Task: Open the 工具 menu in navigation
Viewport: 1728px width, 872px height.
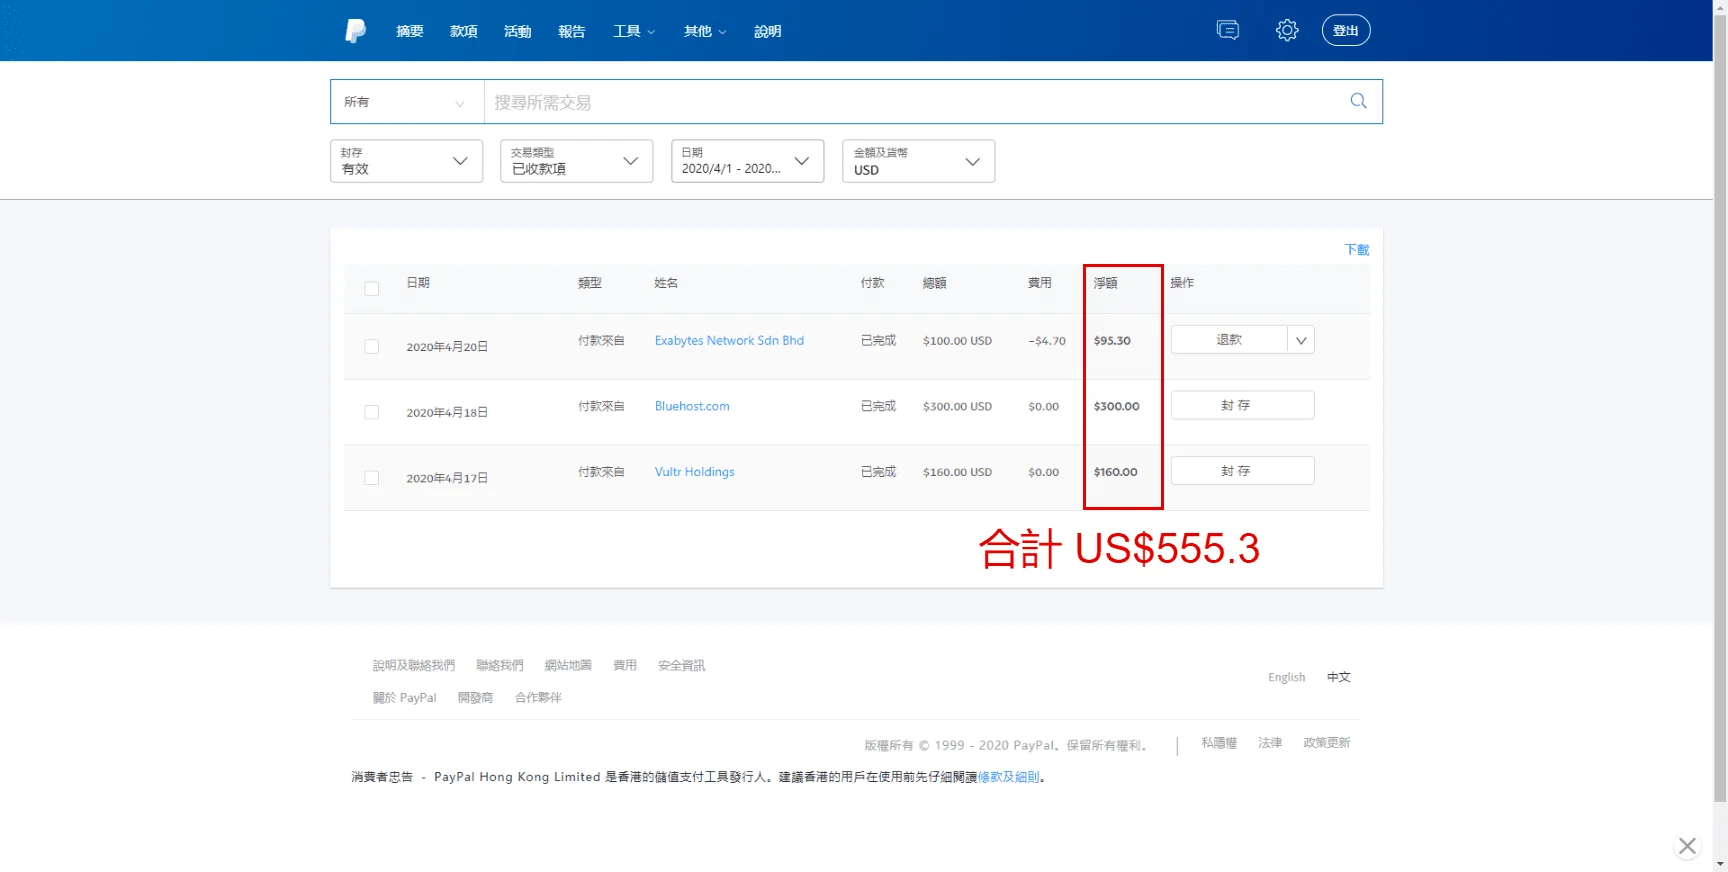Action: [634, 31]
